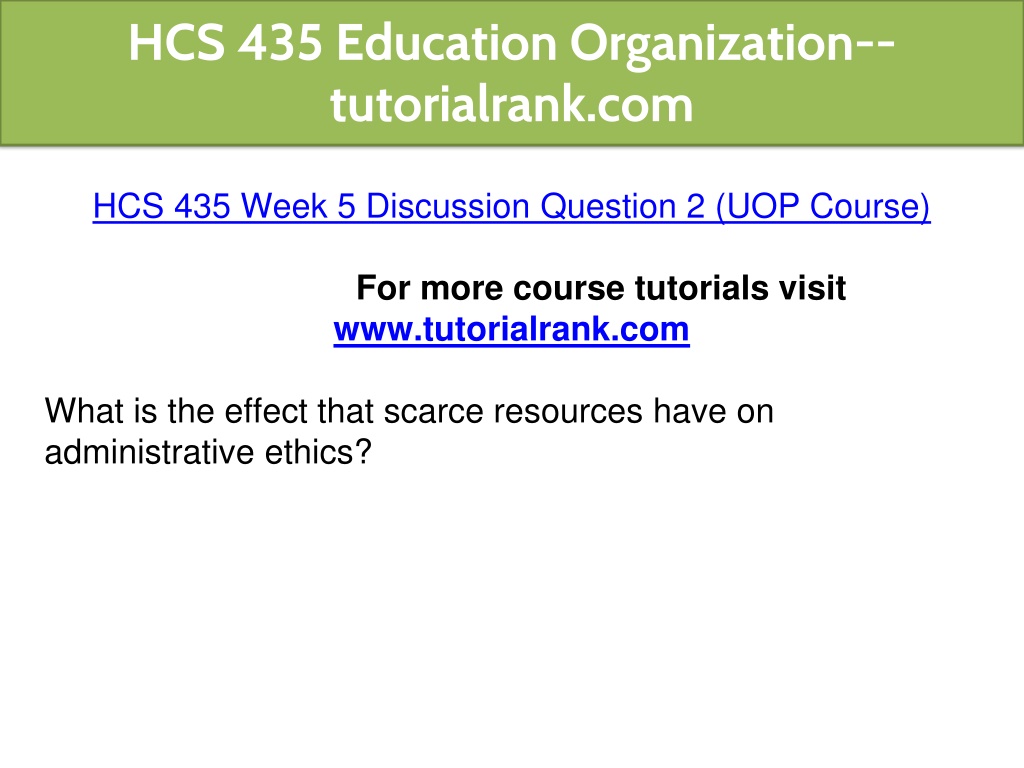Click '(UOP Course)' in the blue link

pos(823,208)
